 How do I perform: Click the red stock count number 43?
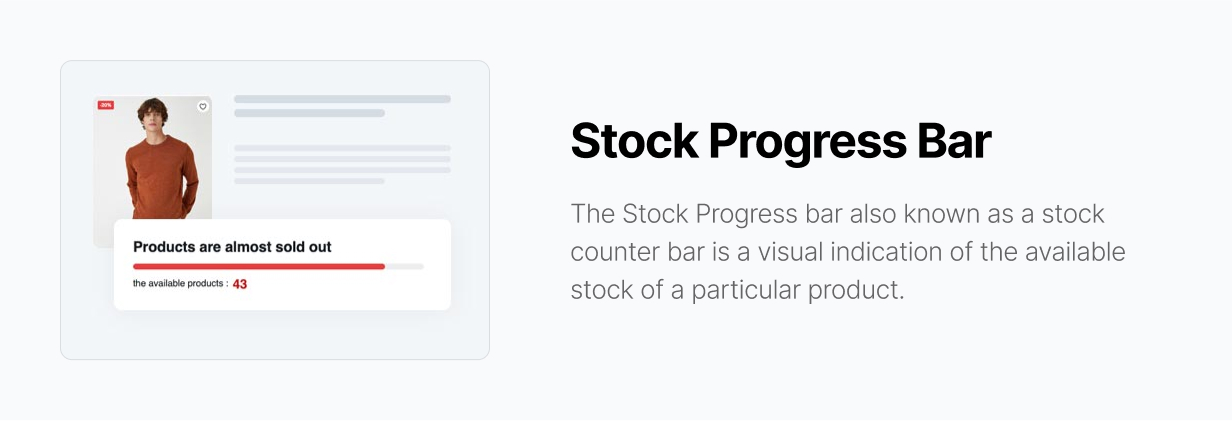(x=240, y=284)
